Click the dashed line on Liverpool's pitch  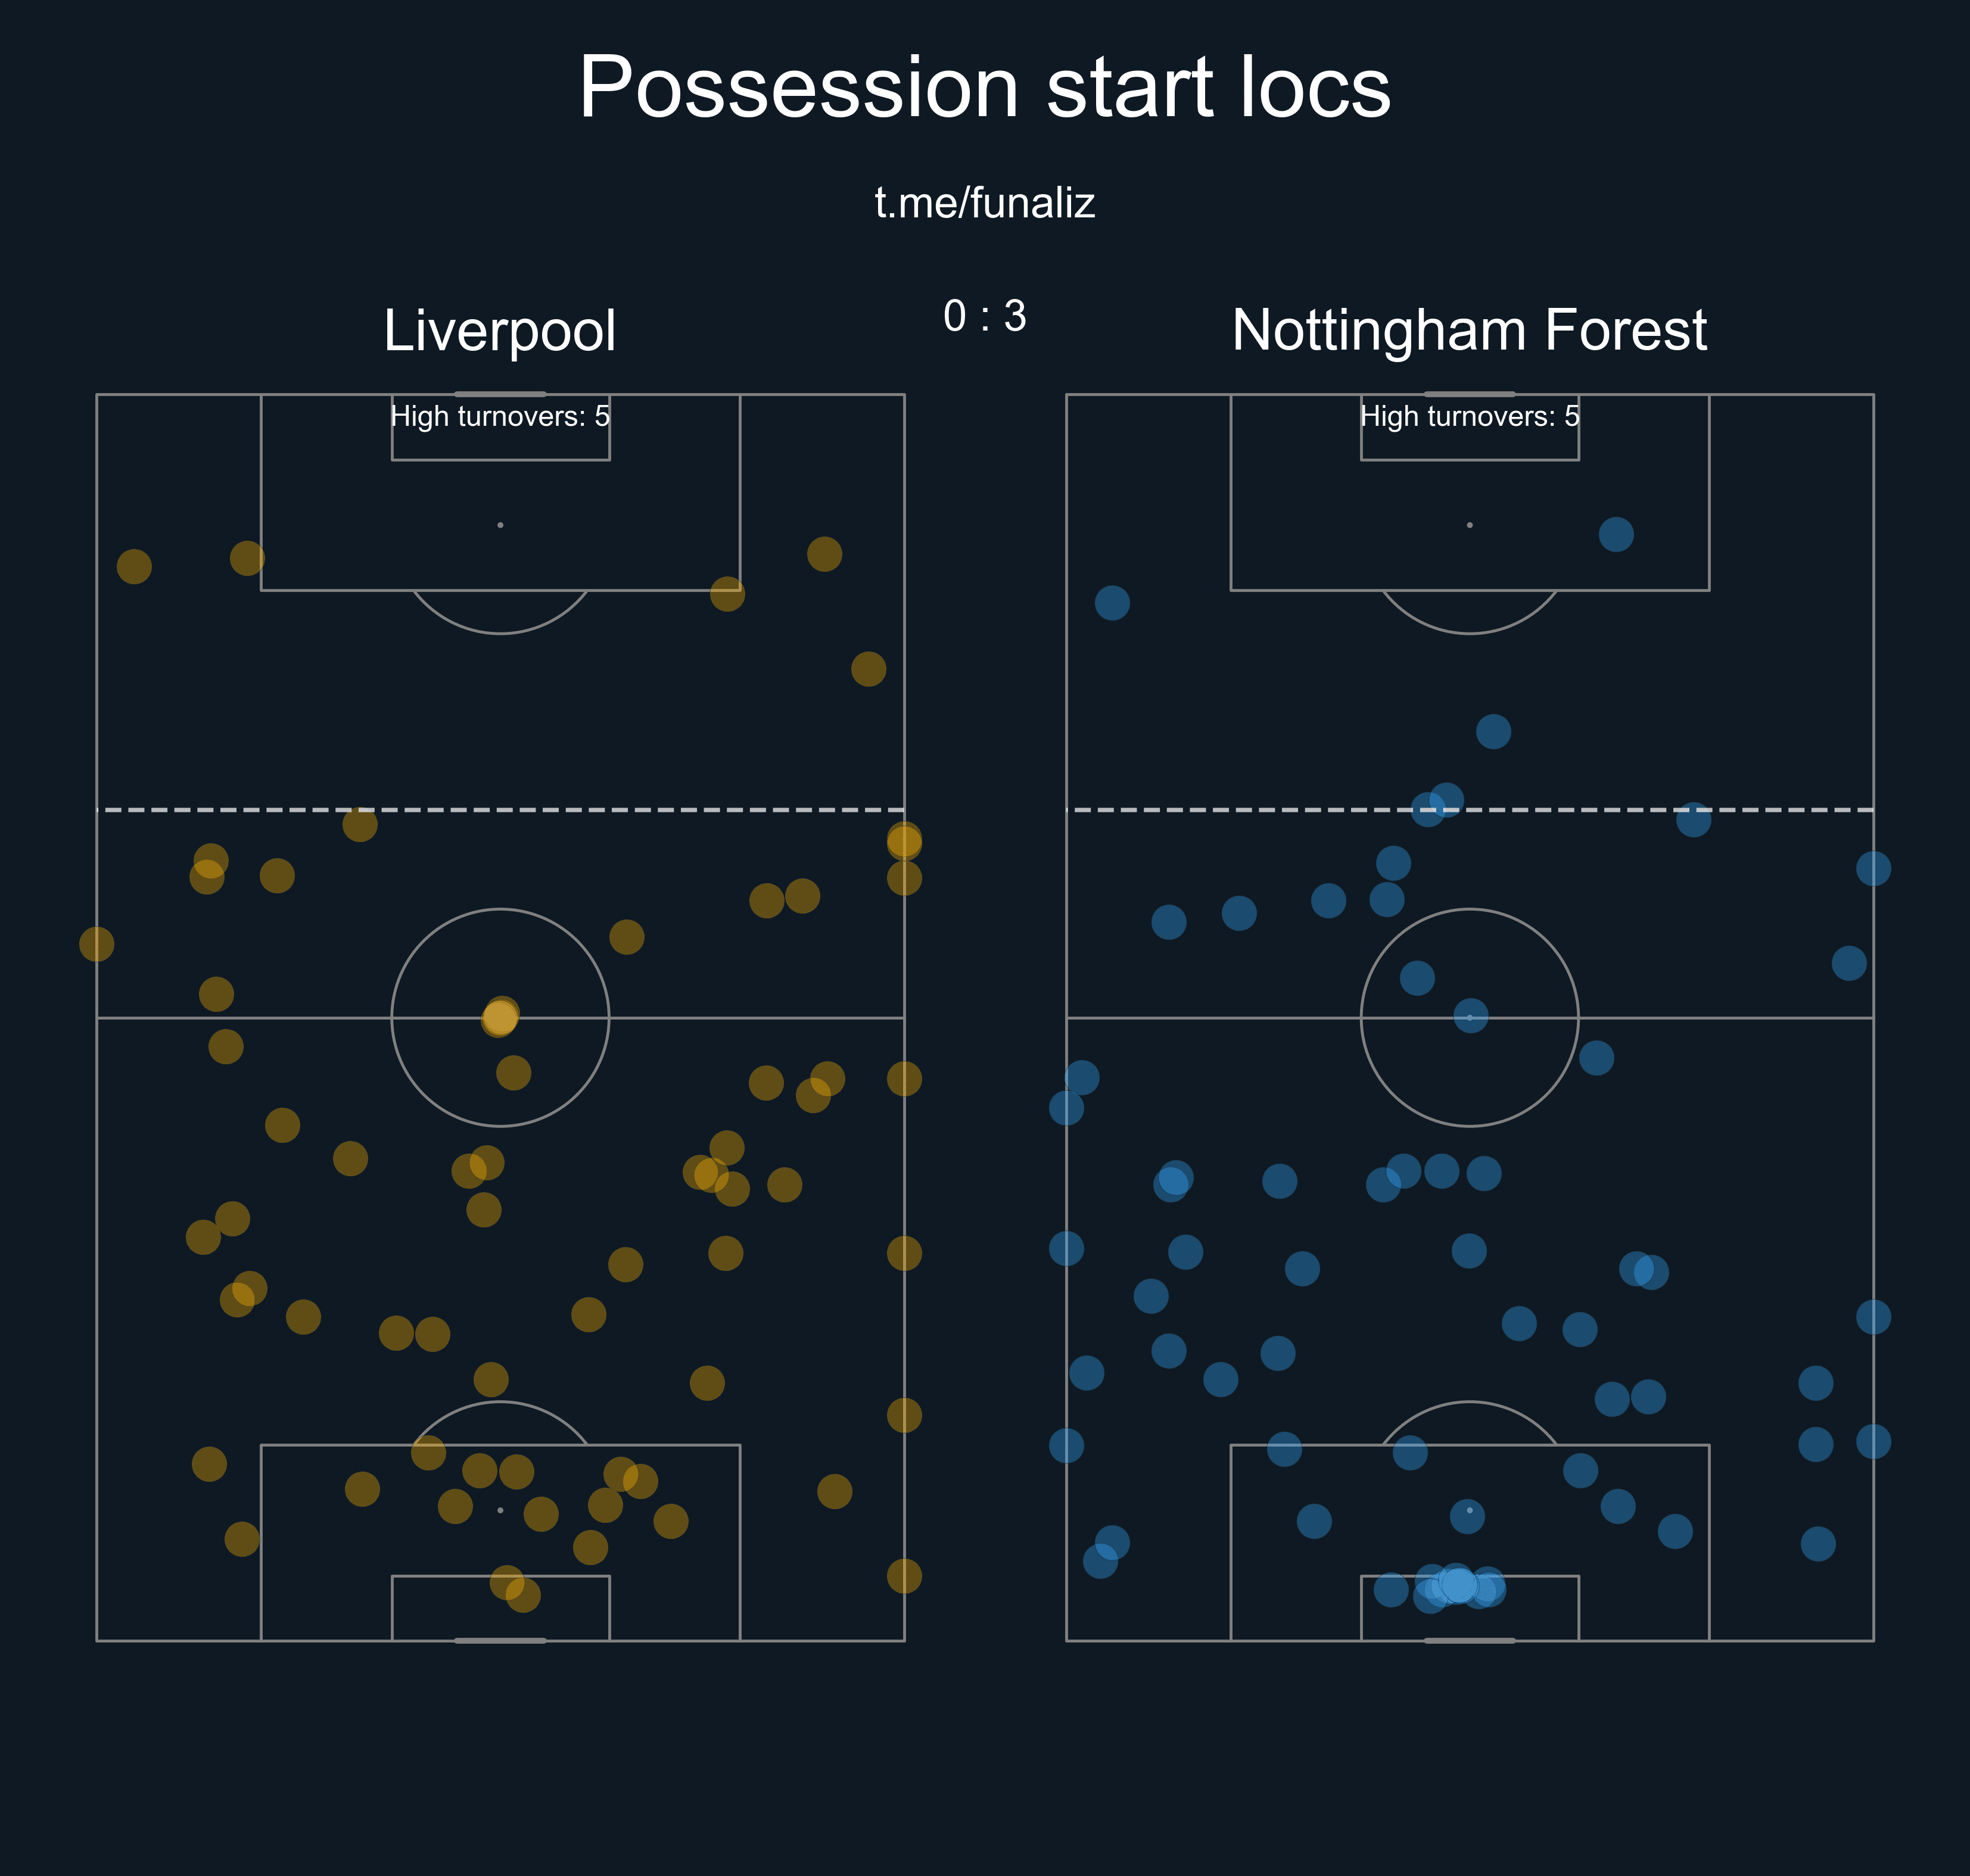tap(500, 810)
